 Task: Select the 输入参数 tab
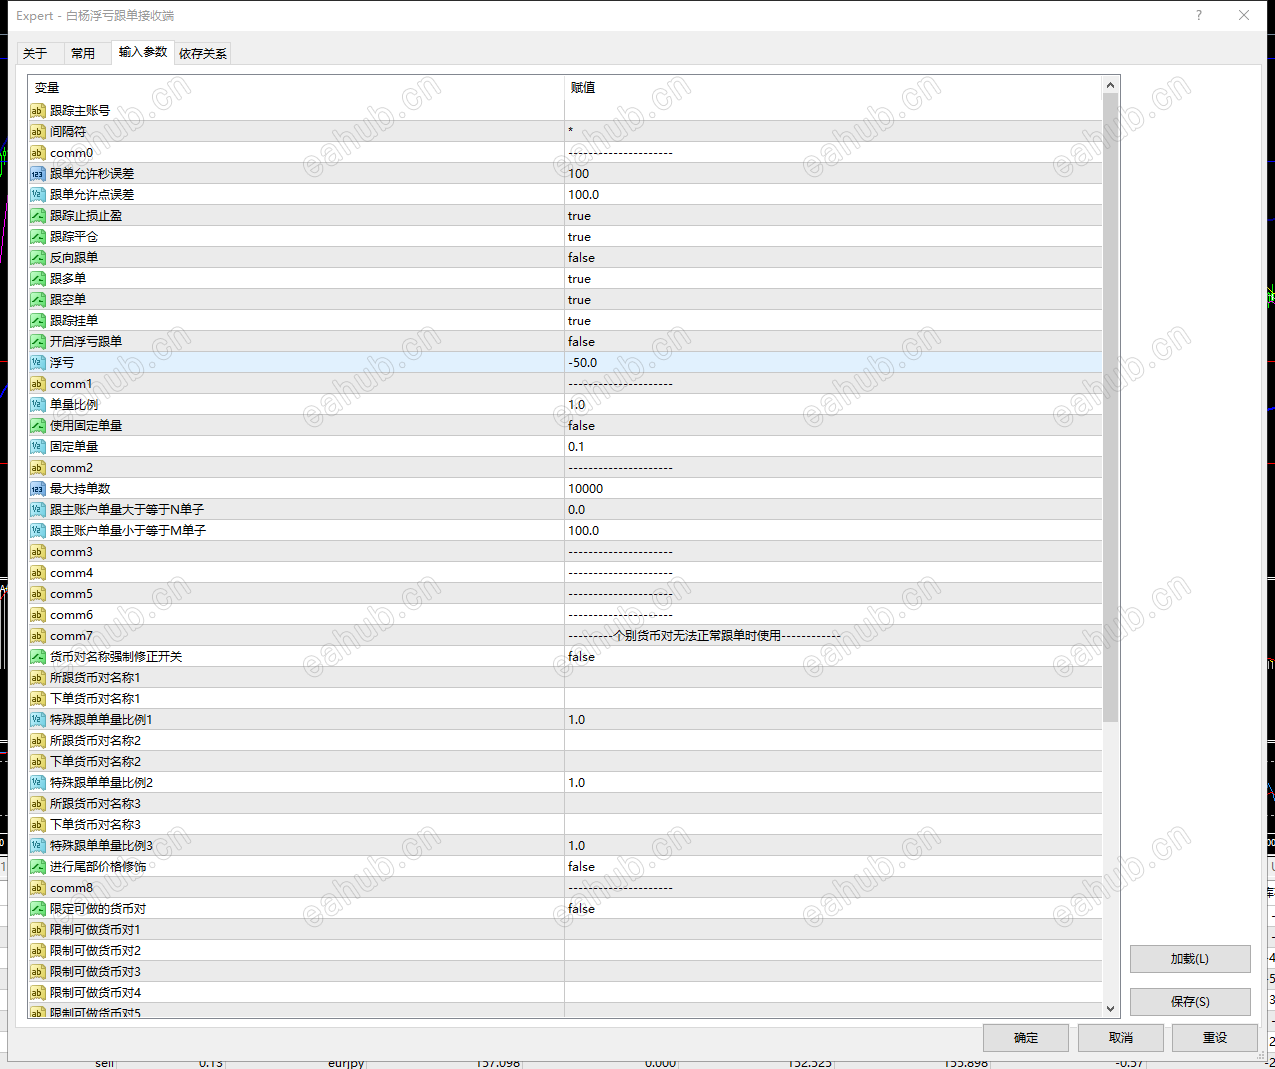143,52
